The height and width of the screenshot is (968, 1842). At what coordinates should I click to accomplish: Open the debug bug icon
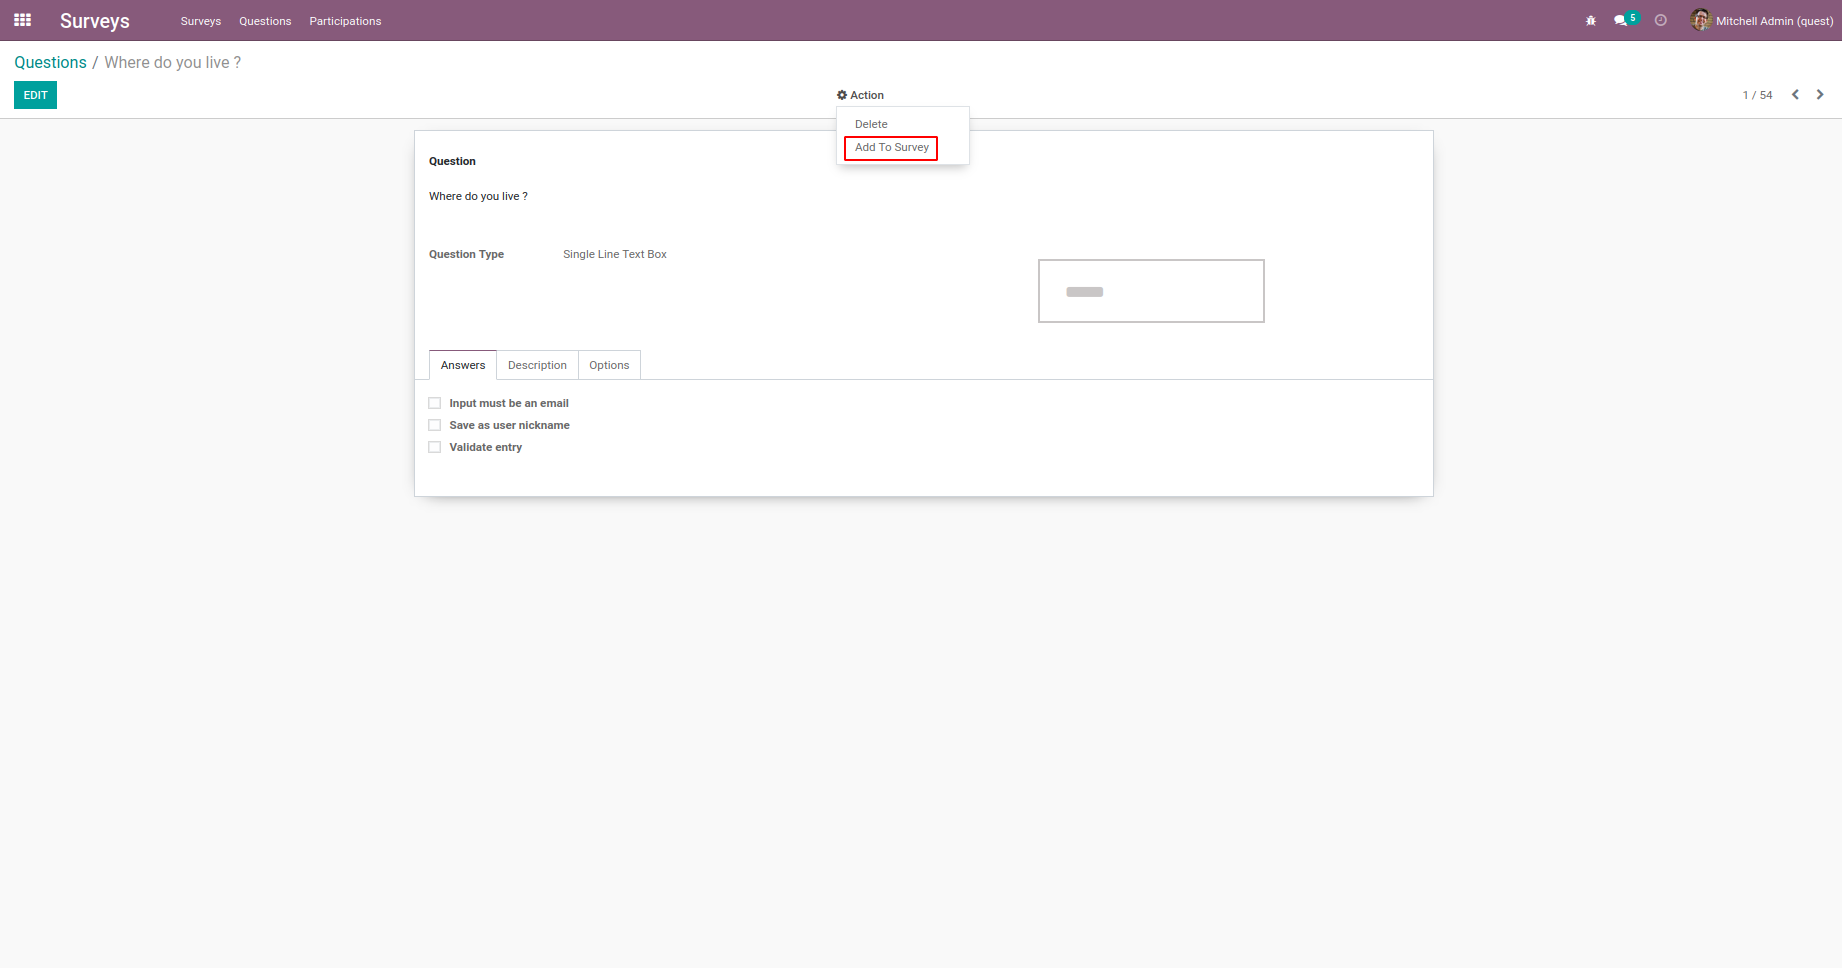(x=1591, y=21)
